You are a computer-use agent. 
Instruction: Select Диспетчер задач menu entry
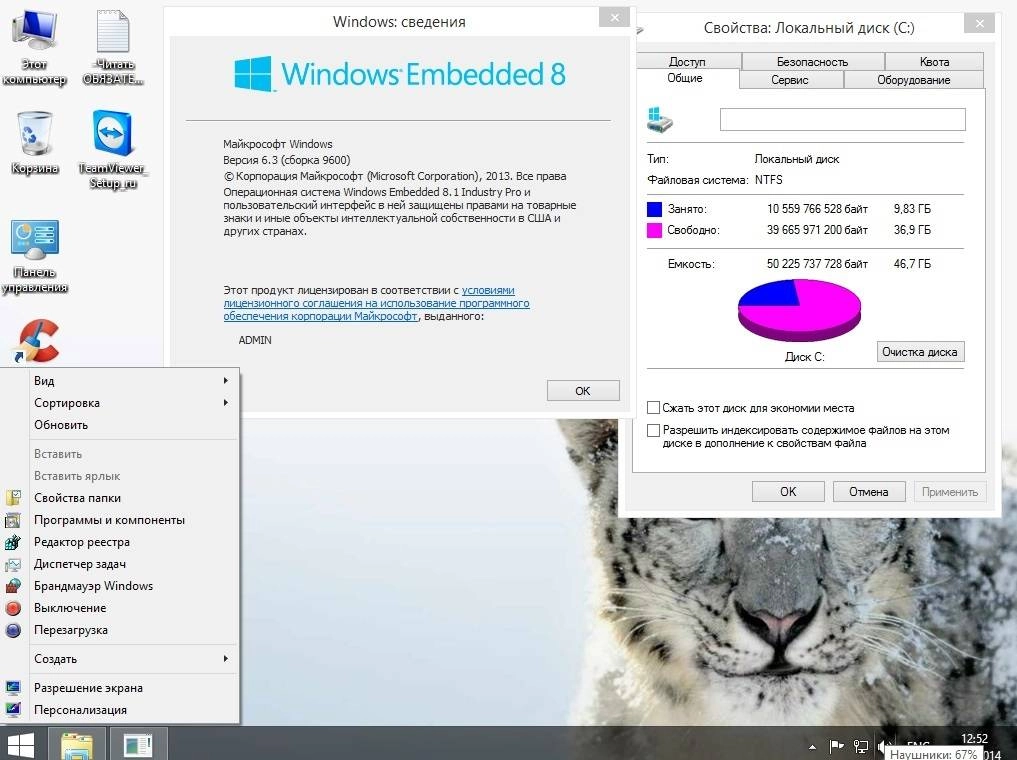pos(134,564)
